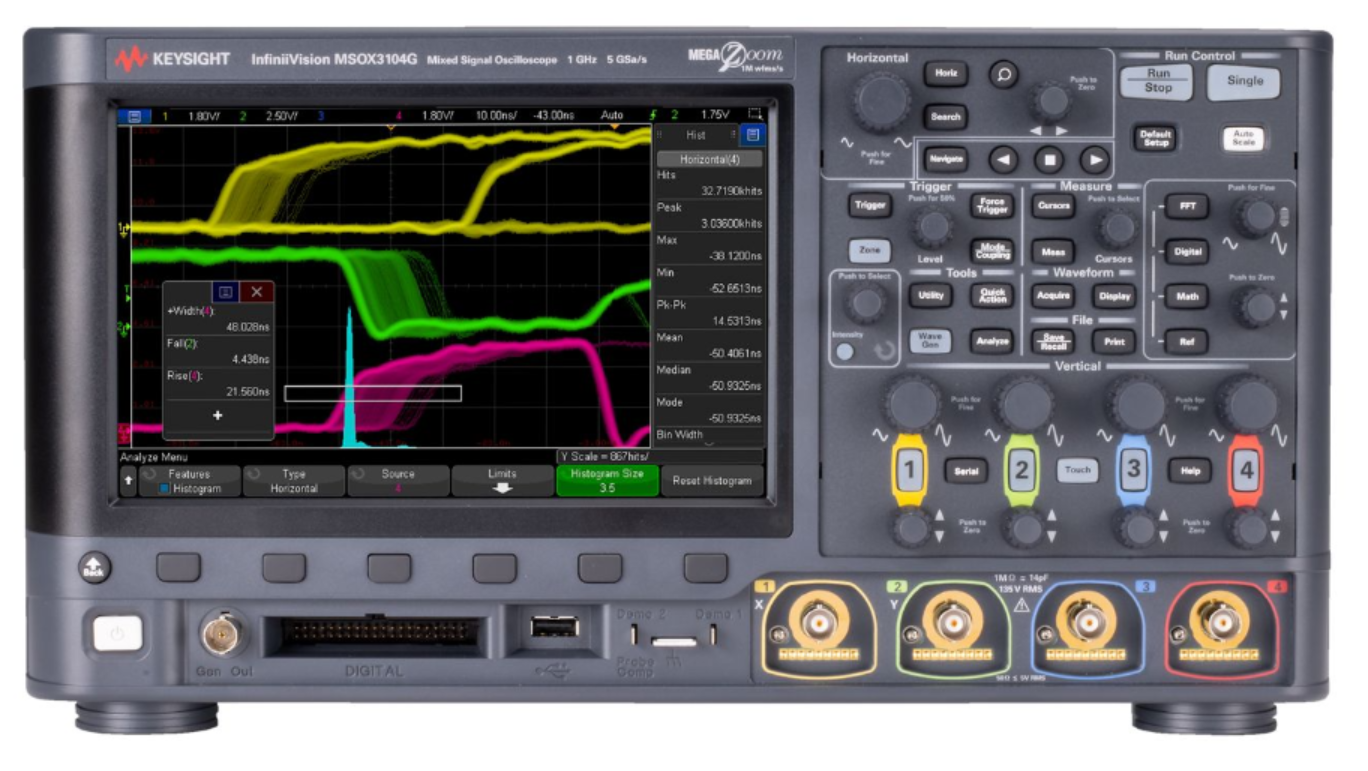Viewport: 1368px width, 771px height.
Task: Close the measurements popup with red X
Action: coord(257,292)
